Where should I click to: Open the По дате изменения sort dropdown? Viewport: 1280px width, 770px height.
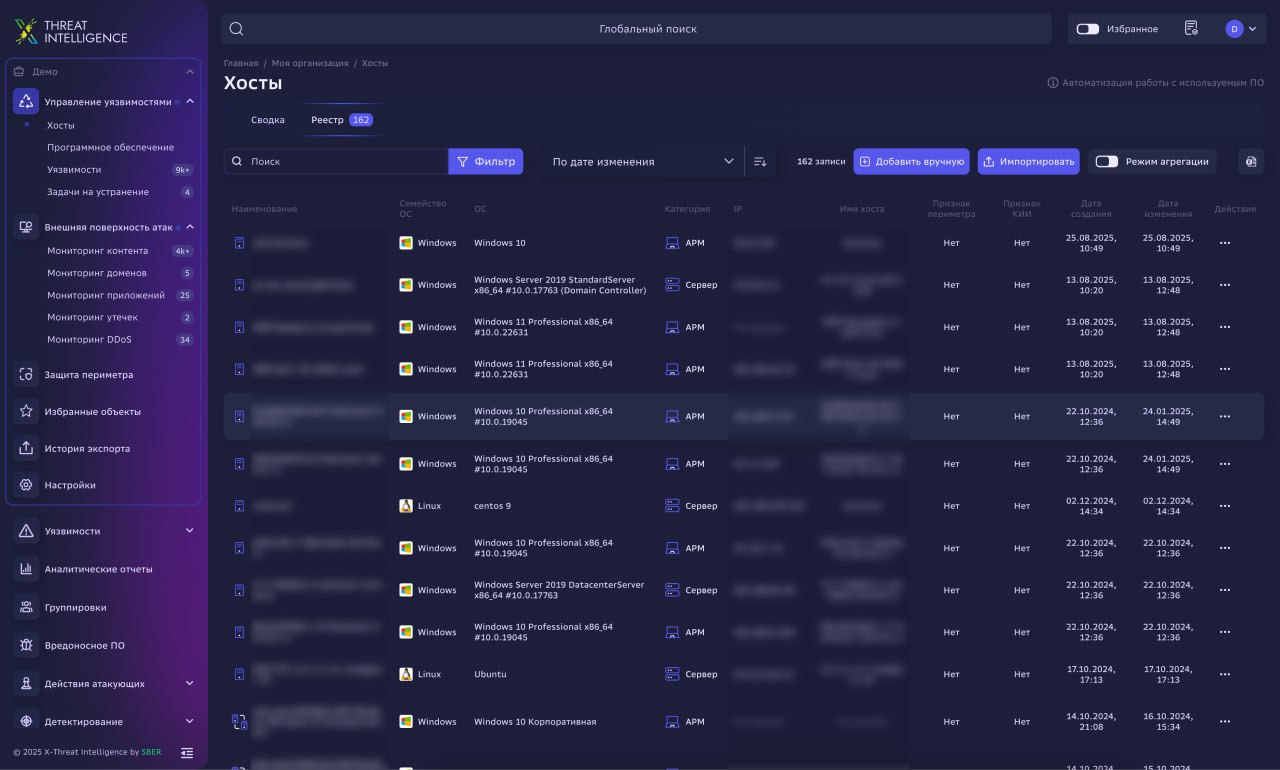tap(643, 162)
